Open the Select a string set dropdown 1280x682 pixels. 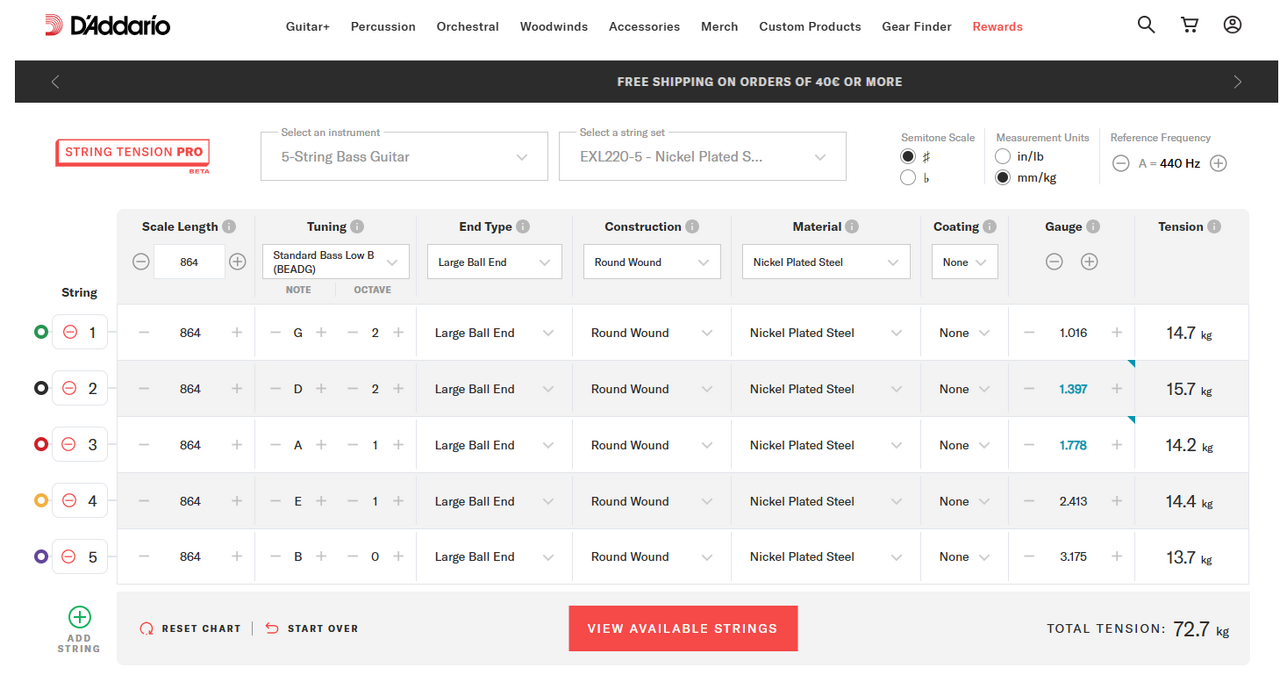pos(703,157)
